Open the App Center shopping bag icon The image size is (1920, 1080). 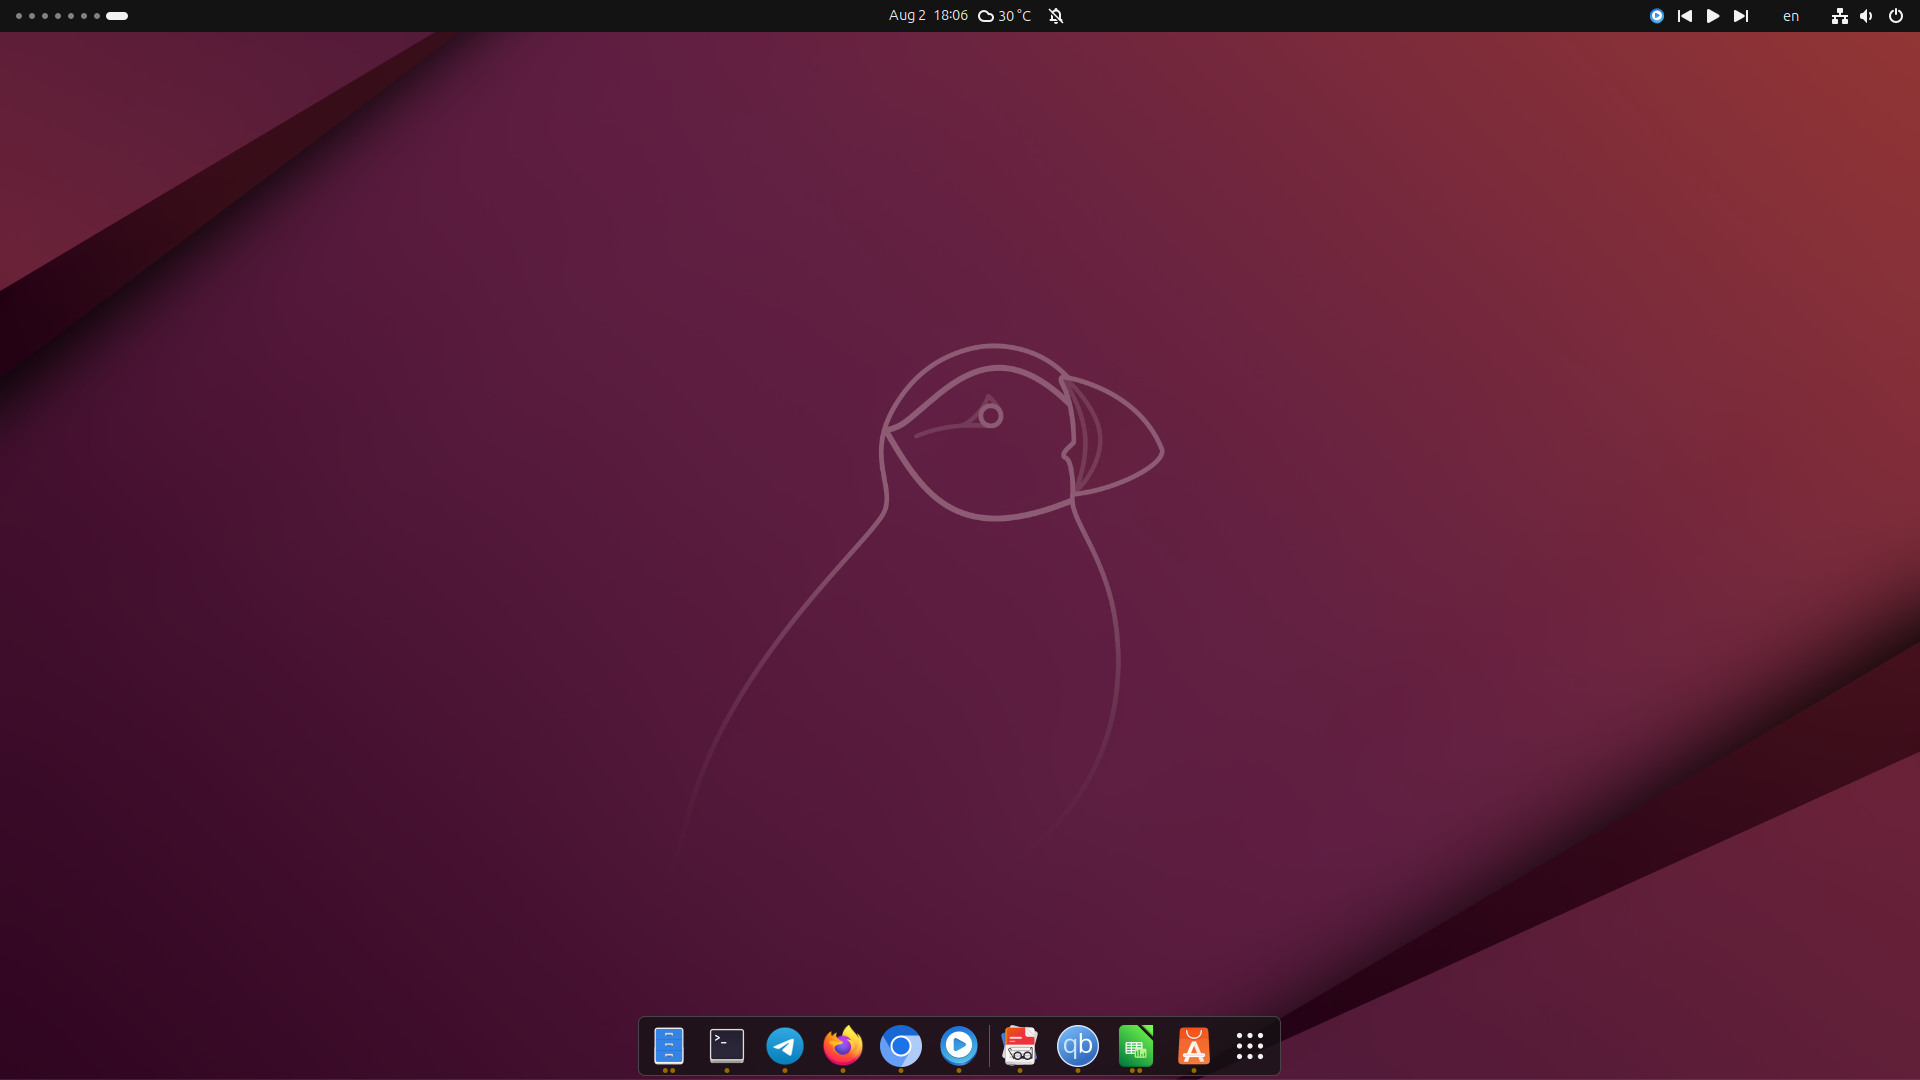point(1194,1046)
